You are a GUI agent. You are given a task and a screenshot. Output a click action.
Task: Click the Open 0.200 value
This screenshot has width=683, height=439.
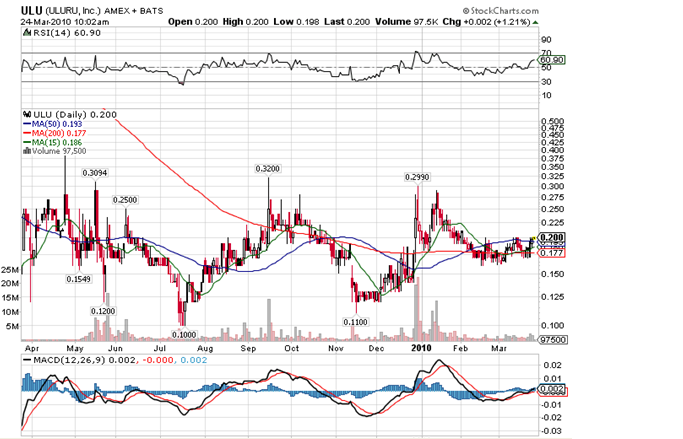pyautogui.click(x=193, y=22)
